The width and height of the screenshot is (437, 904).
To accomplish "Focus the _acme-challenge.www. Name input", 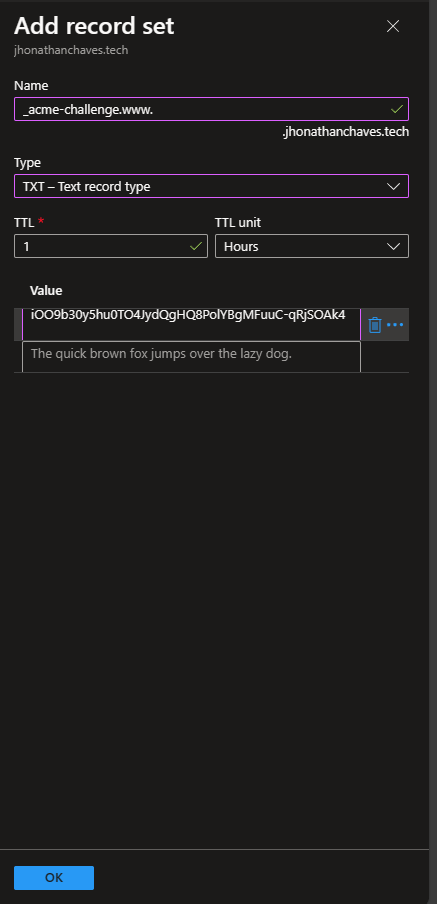I will point(212,109).
